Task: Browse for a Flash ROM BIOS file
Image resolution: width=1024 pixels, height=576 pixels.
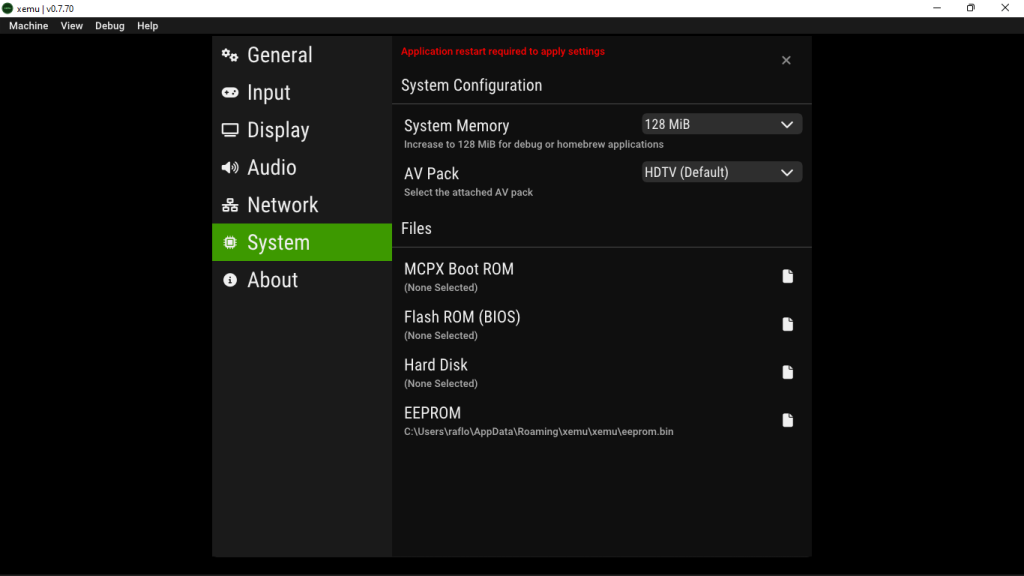Action: [x=787, y=323]
